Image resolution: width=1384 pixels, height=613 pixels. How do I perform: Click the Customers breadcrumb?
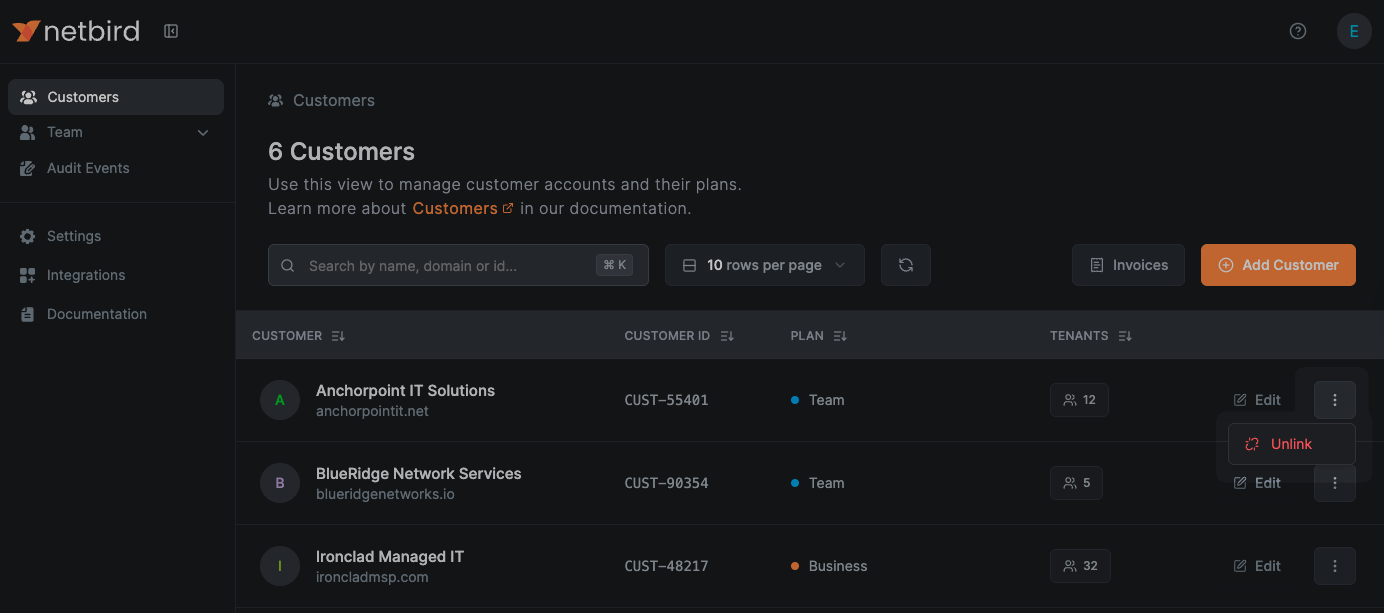click(x=334, y=101)
